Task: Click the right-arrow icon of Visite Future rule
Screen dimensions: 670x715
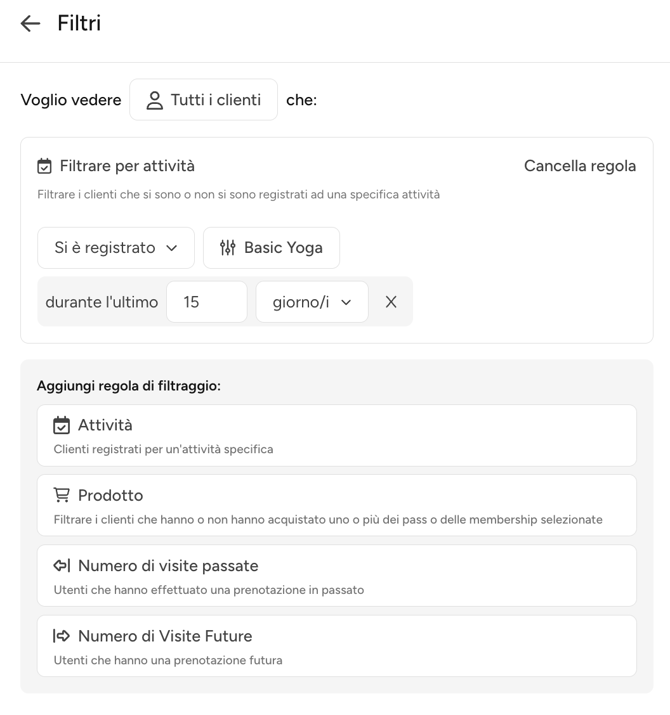Action: coord(61,636)
